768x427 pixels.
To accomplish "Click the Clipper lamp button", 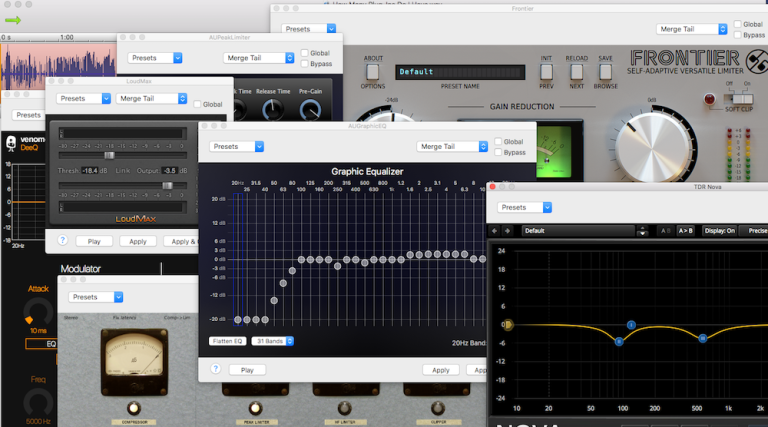I will click(x=438, y=408).
